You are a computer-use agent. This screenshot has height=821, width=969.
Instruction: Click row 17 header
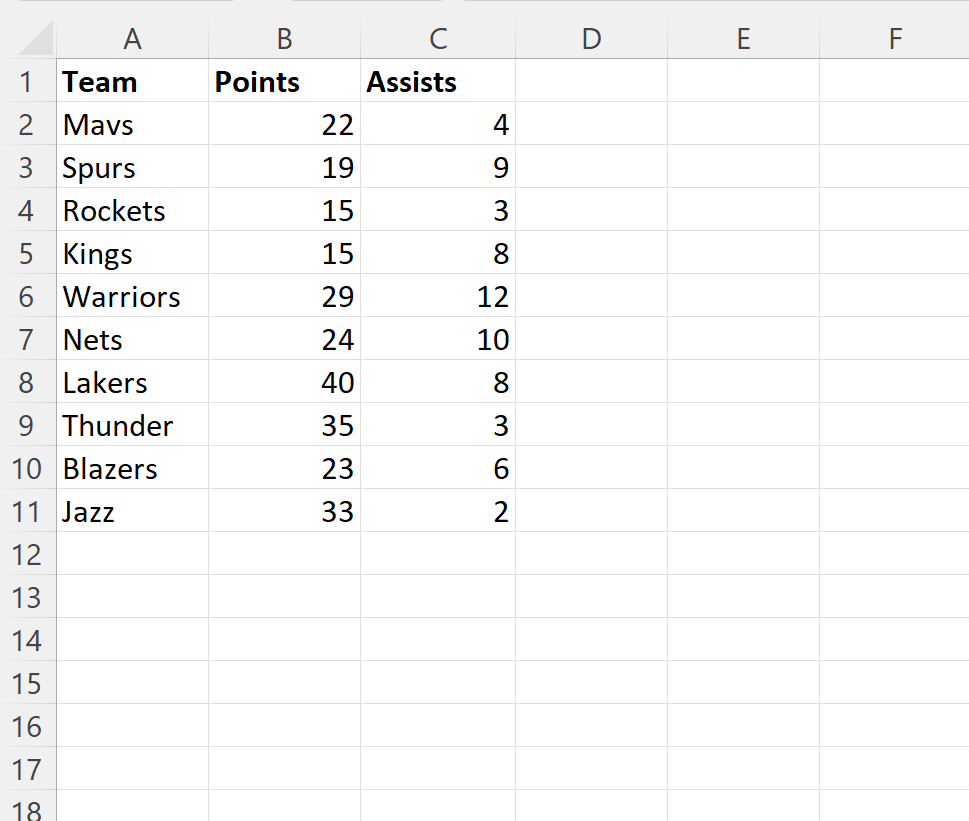[27, 770]
